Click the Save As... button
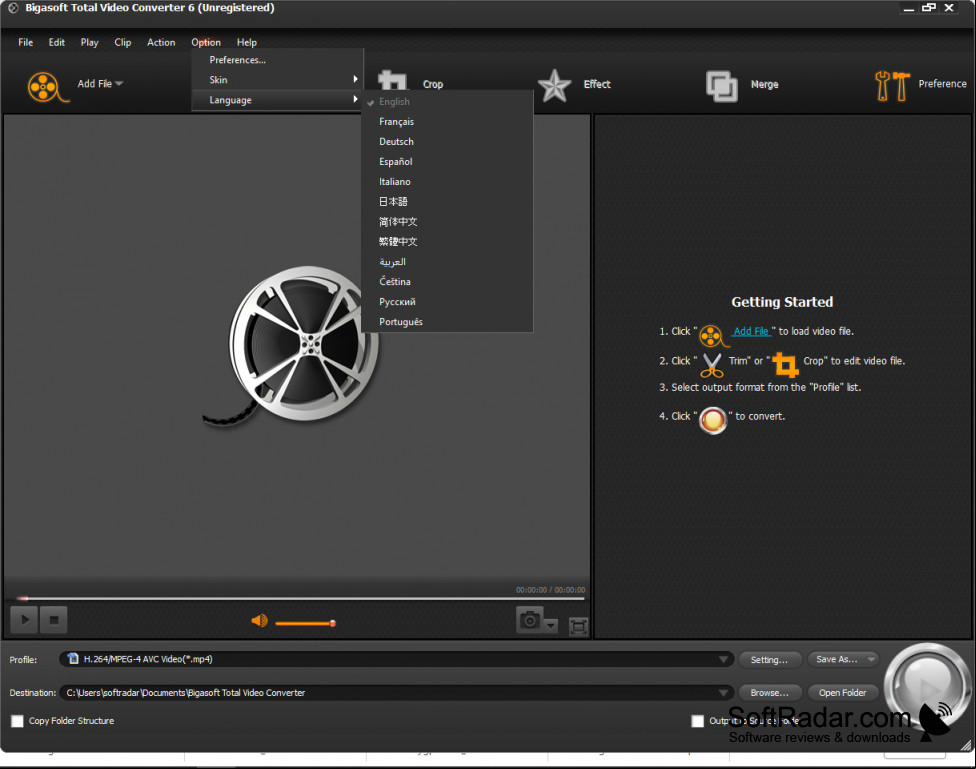 837,659
